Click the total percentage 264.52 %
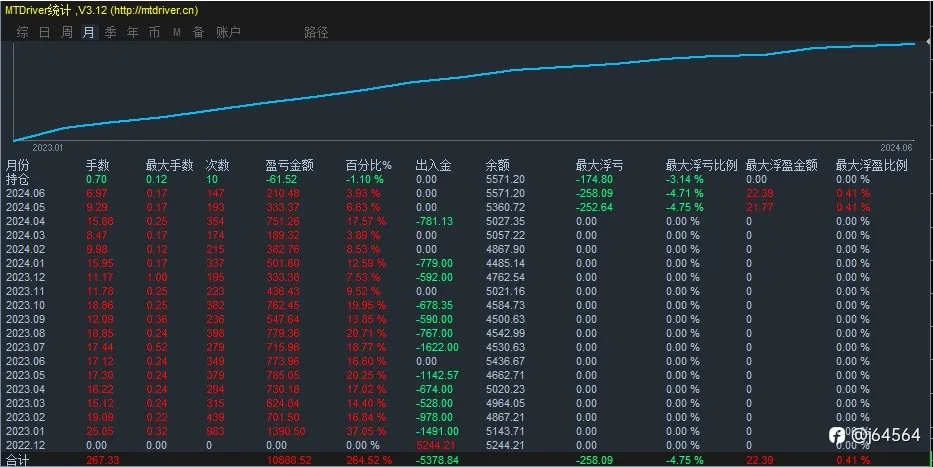Image resolution: width=933 pixels, height=467 pixels. pyautogui.click(x=369, y=460)
